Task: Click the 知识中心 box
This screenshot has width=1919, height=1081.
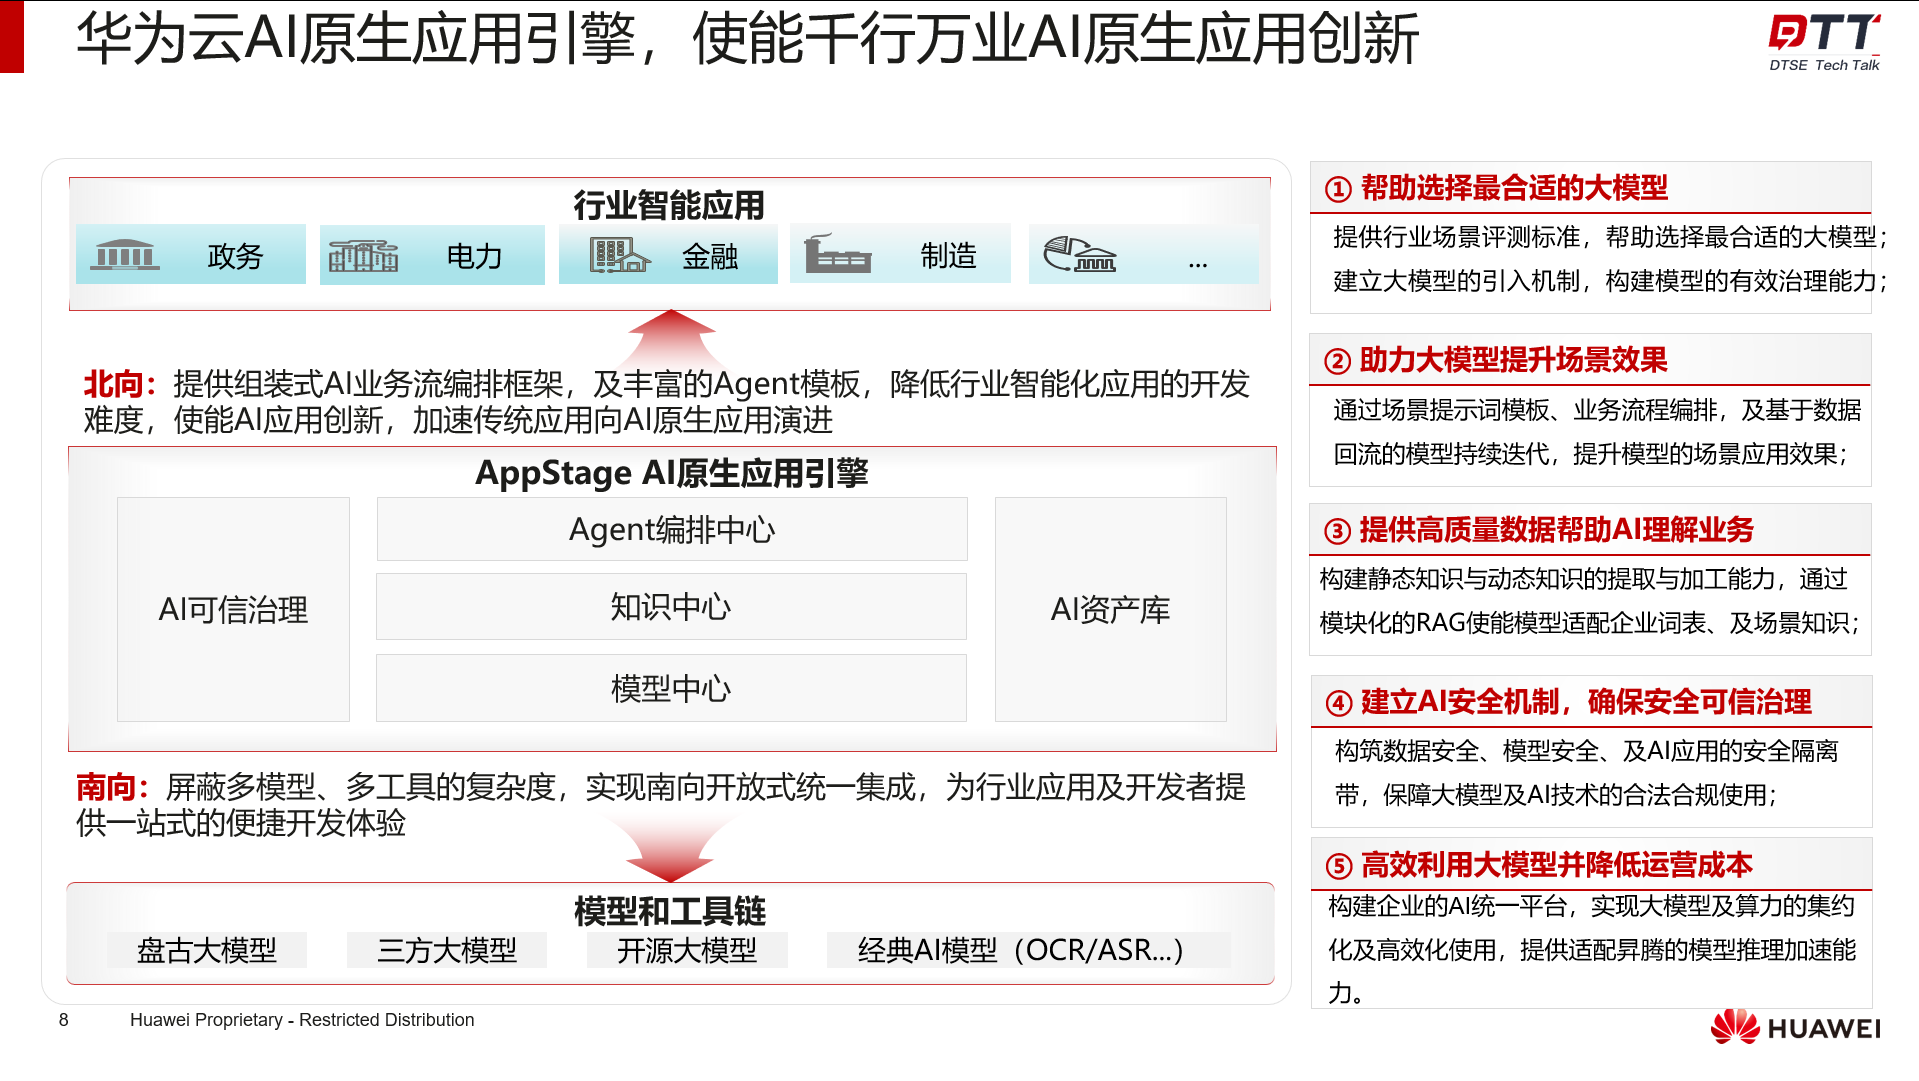Action: point(671,606)
